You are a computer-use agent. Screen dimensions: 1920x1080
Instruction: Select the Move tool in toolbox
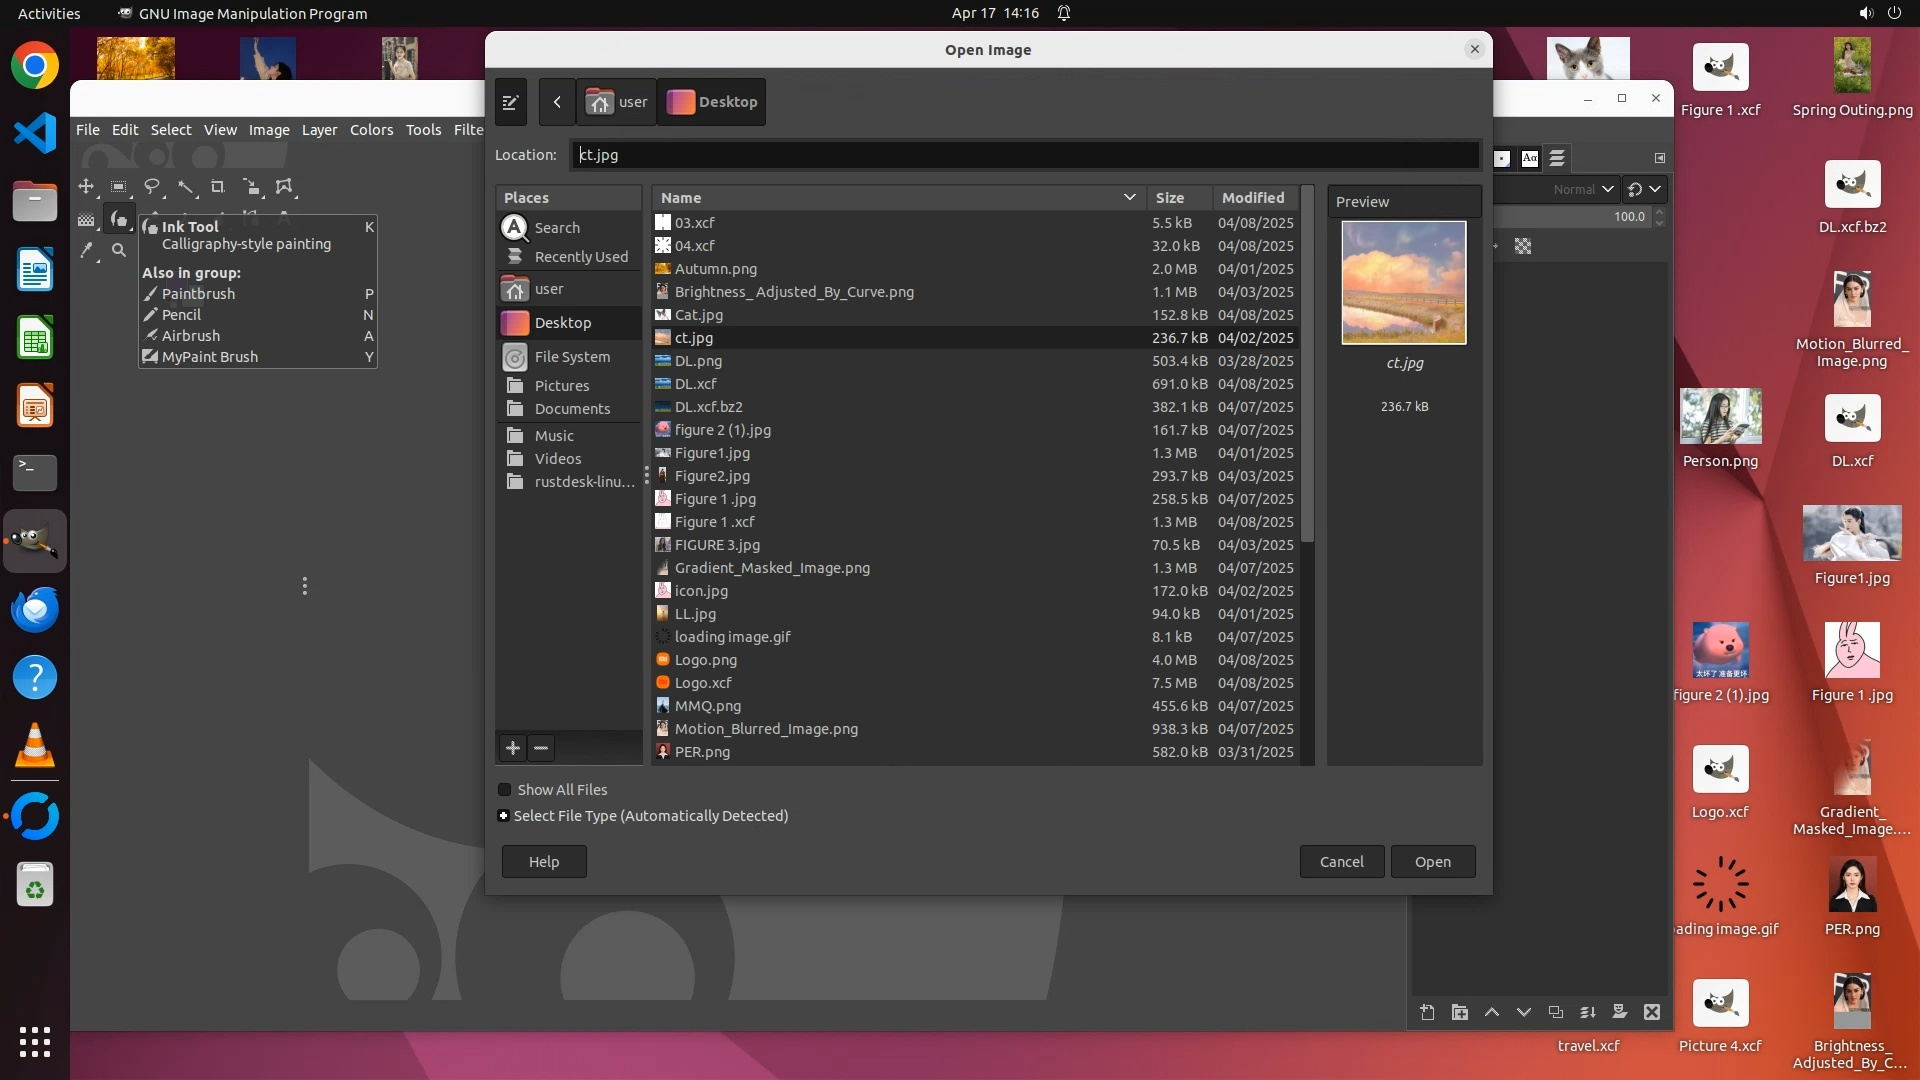[86, 187]
